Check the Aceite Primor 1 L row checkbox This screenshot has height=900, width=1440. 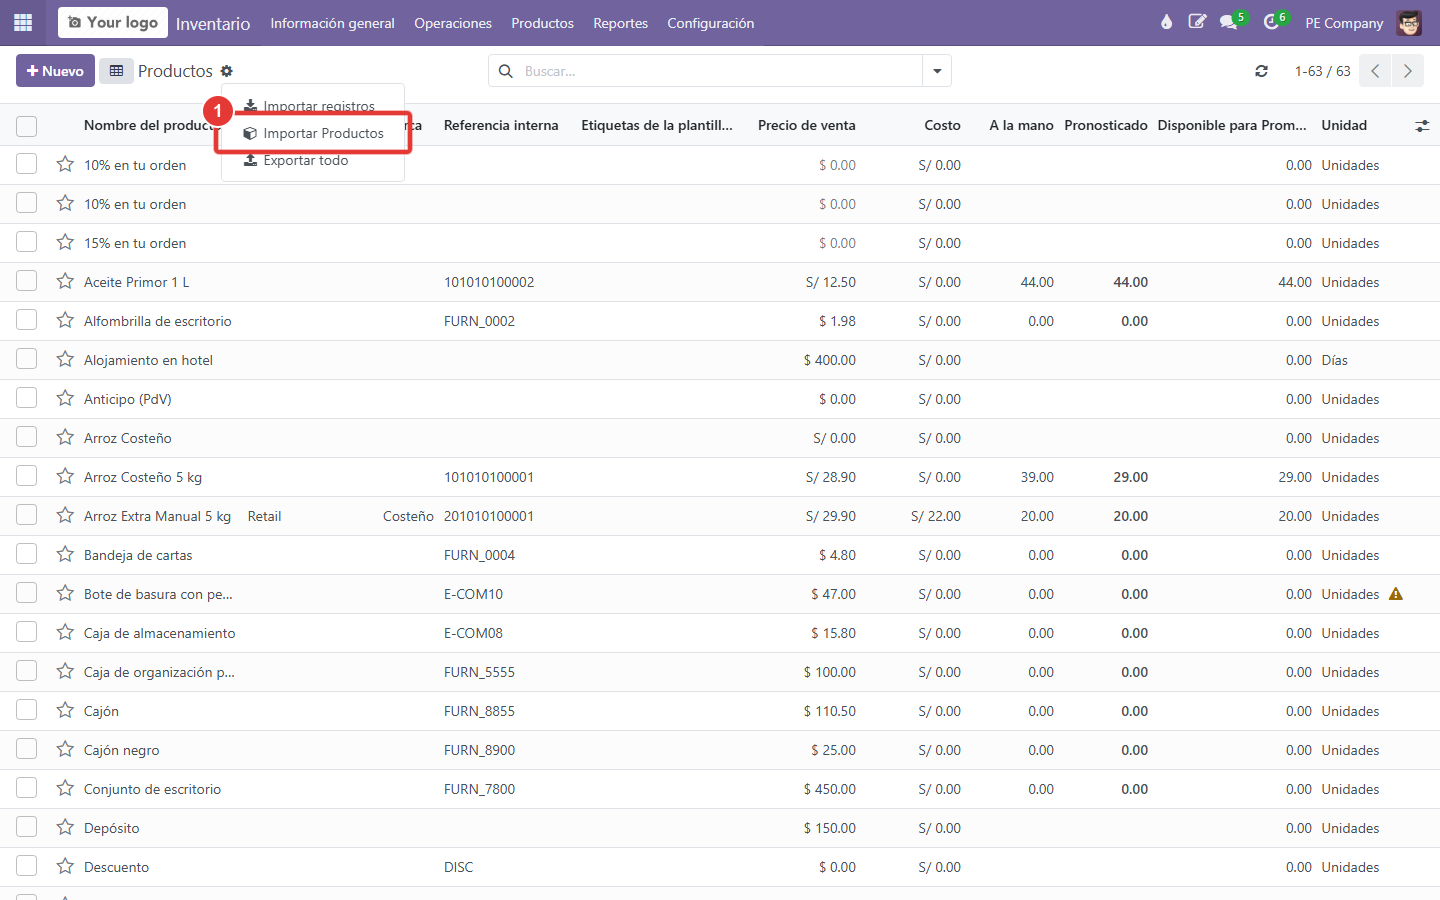tap(27, 281)
